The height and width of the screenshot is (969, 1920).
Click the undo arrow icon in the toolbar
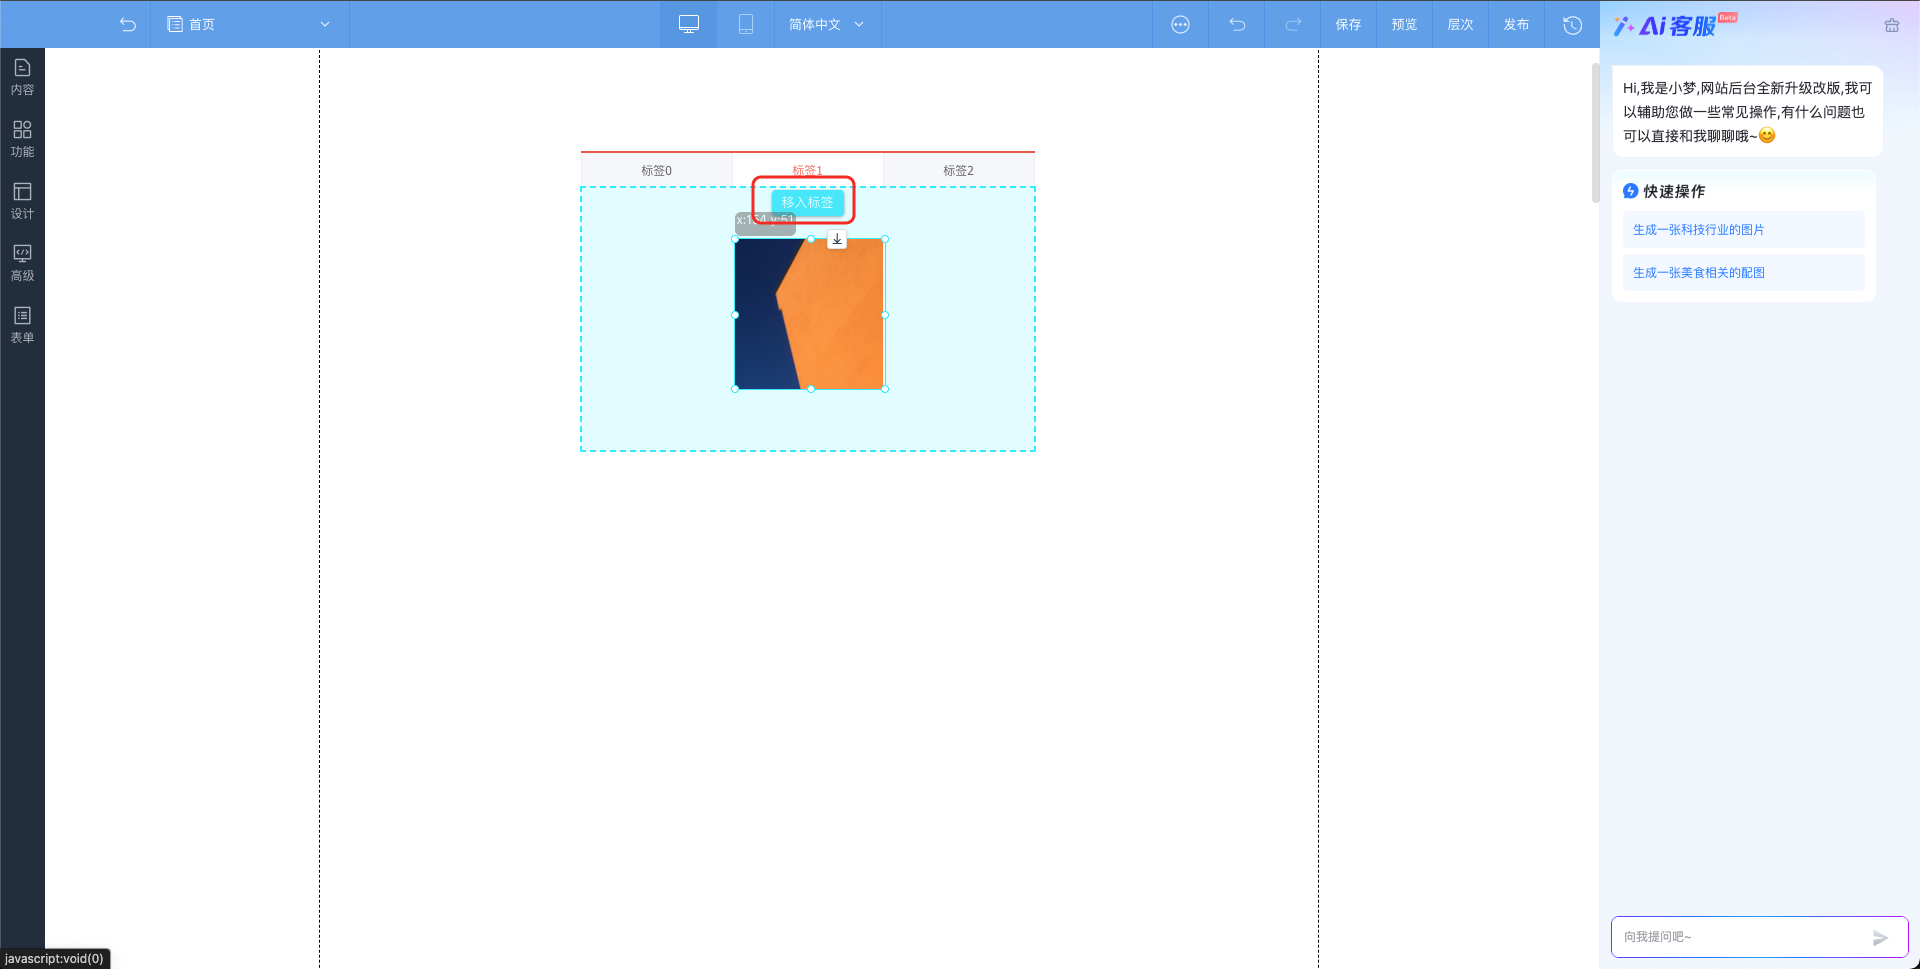1237,24
